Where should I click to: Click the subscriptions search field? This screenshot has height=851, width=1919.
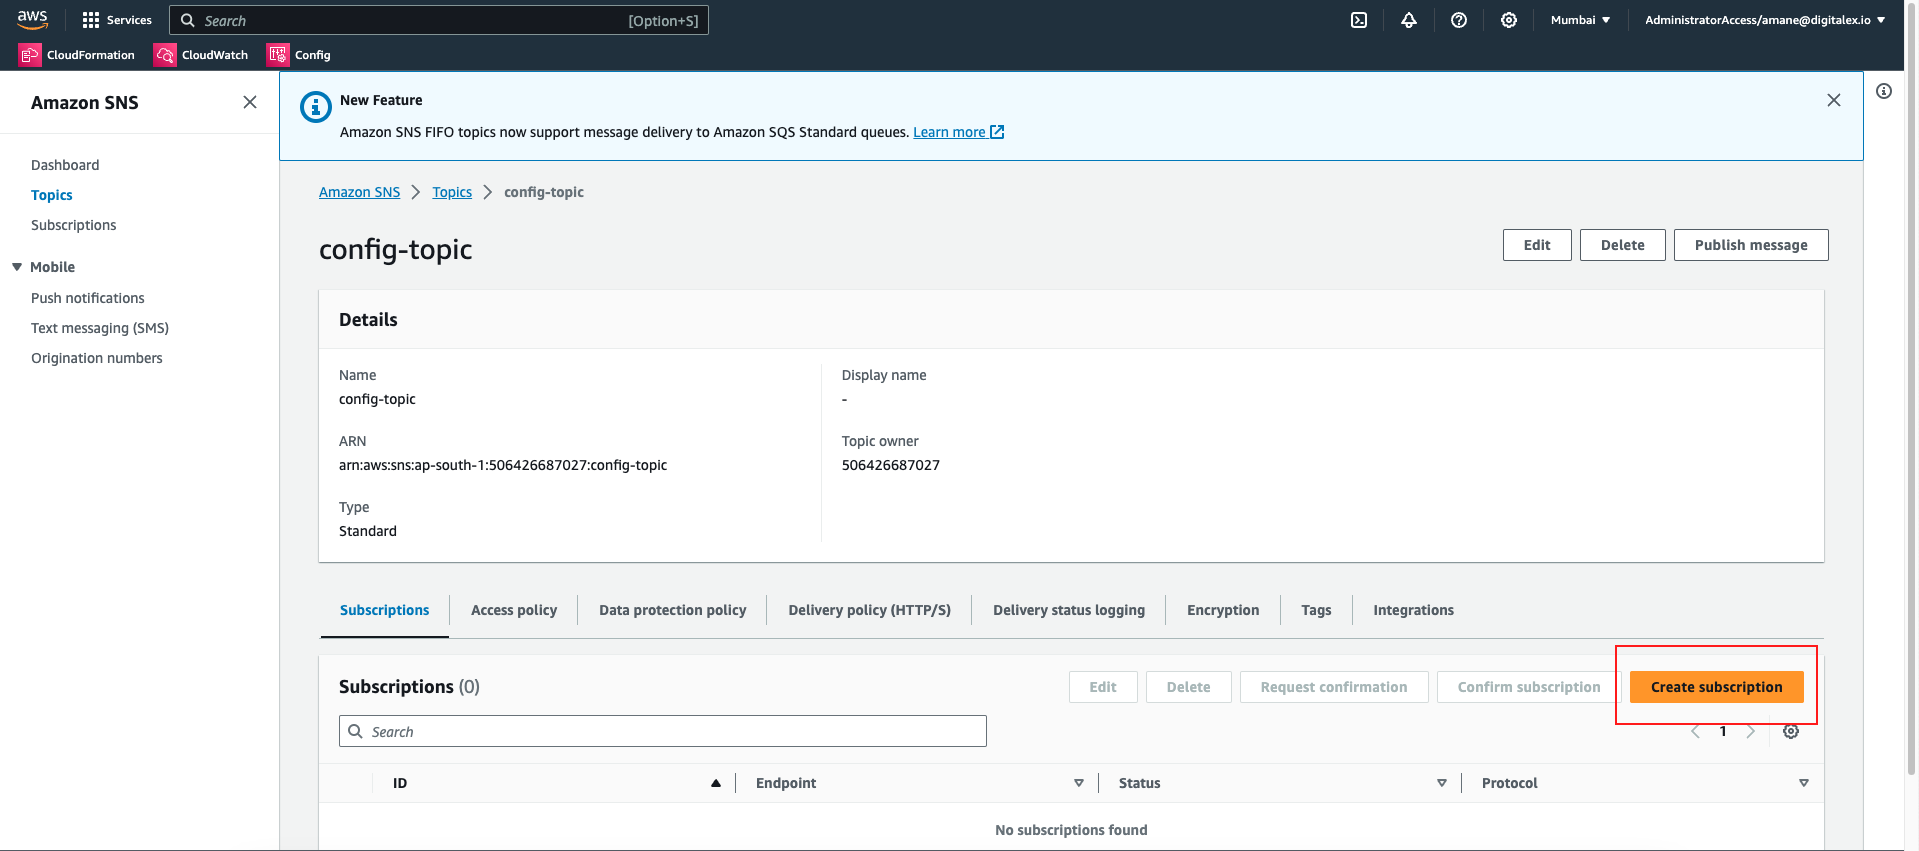[662, 731]
